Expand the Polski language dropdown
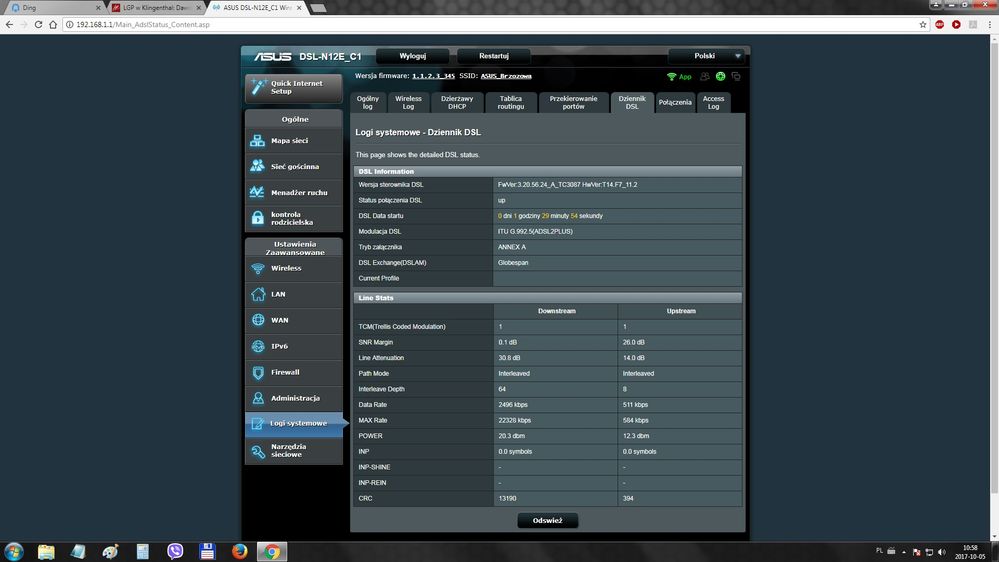Screen dimensions: 999x562 pos(706,56)
